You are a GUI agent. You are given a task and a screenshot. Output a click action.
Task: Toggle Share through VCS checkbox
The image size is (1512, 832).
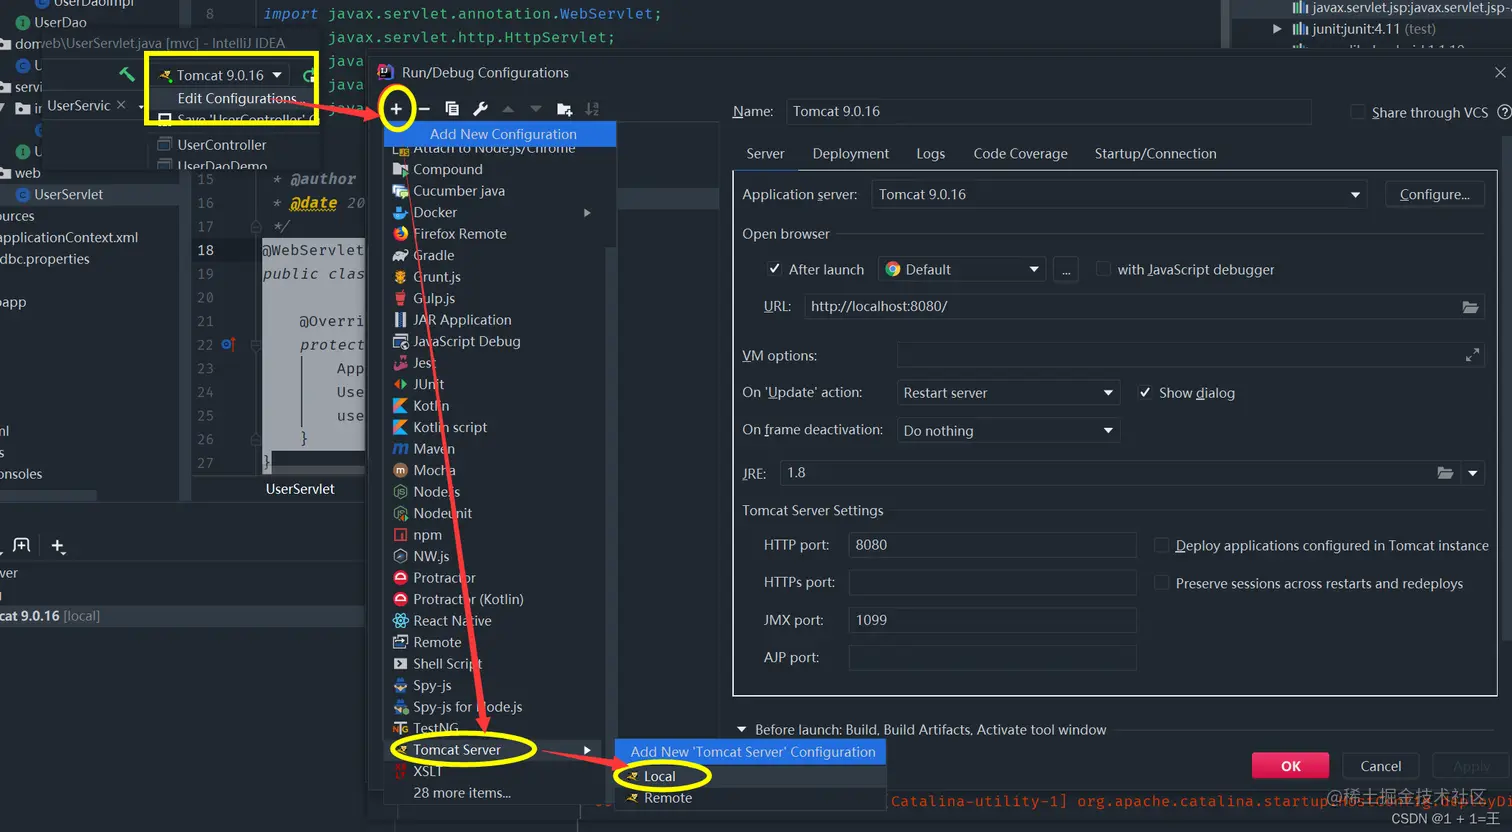[x=1357, y=112]
